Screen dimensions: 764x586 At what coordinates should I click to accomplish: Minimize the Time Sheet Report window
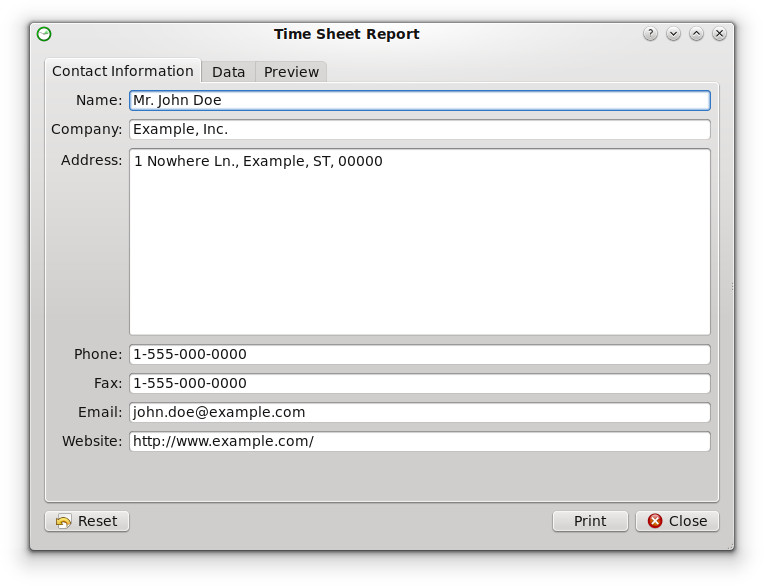(673, 34)
